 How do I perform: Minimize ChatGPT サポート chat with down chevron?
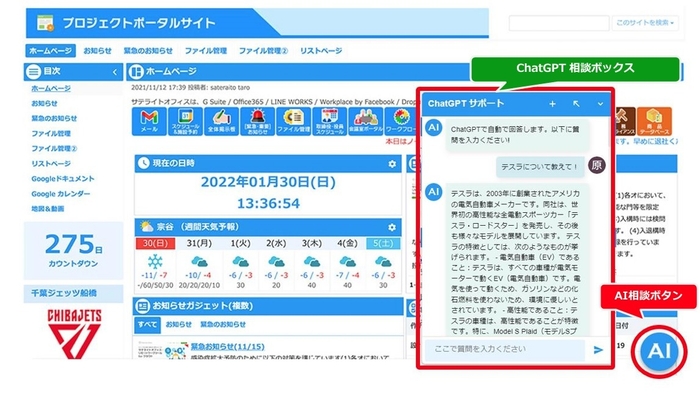tap(600, 104)
